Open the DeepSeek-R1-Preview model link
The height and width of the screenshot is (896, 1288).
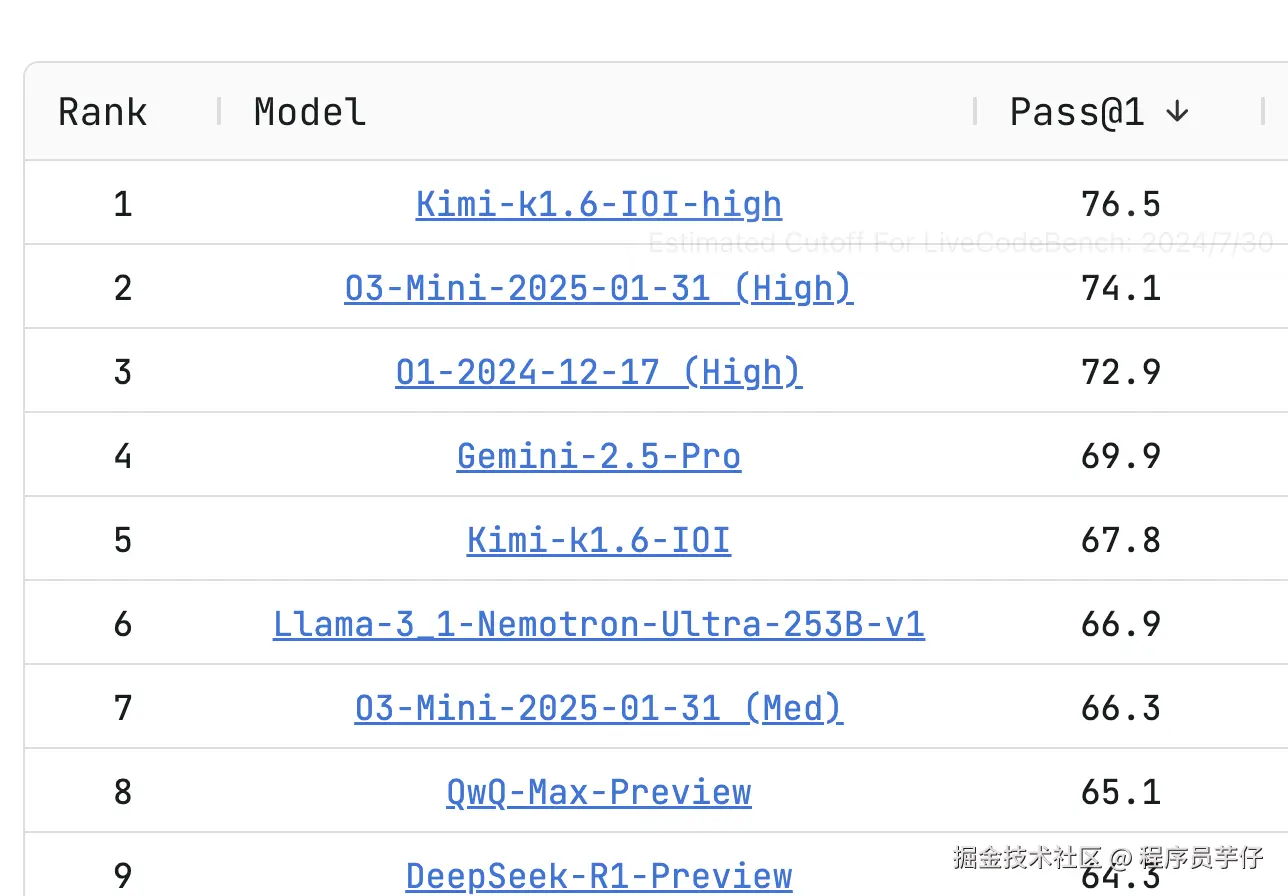[x=599, y=876]
